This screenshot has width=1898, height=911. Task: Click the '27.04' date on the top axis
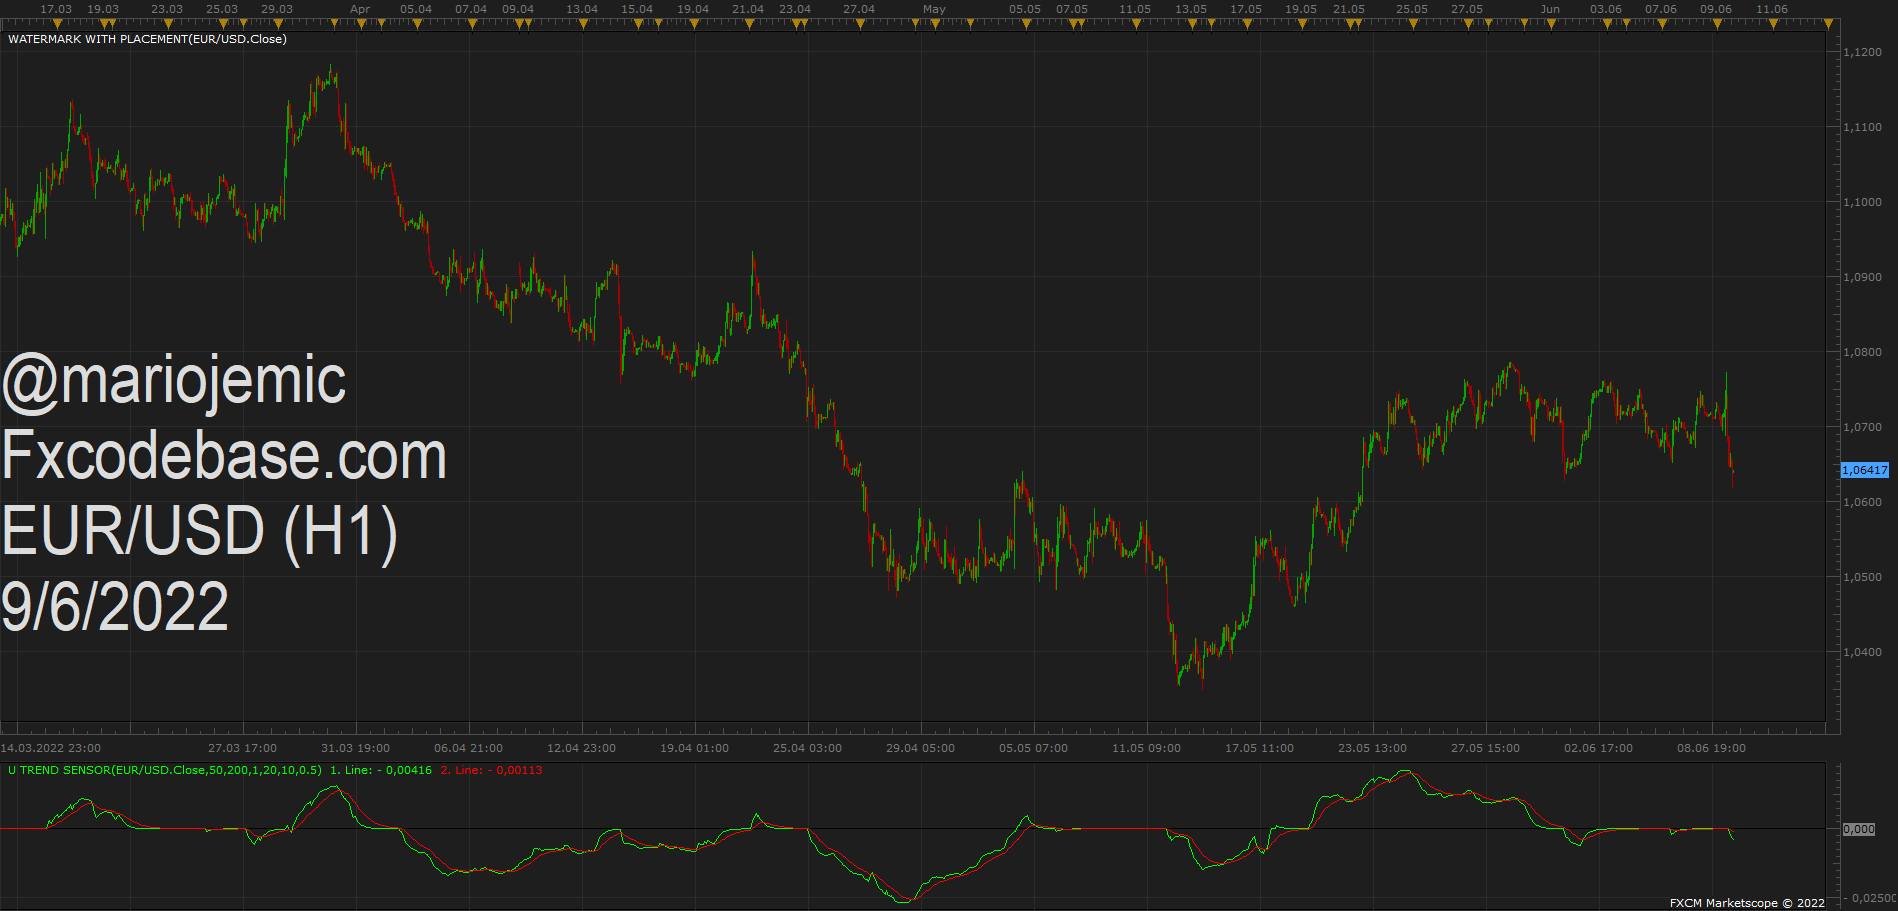point(859,9)
